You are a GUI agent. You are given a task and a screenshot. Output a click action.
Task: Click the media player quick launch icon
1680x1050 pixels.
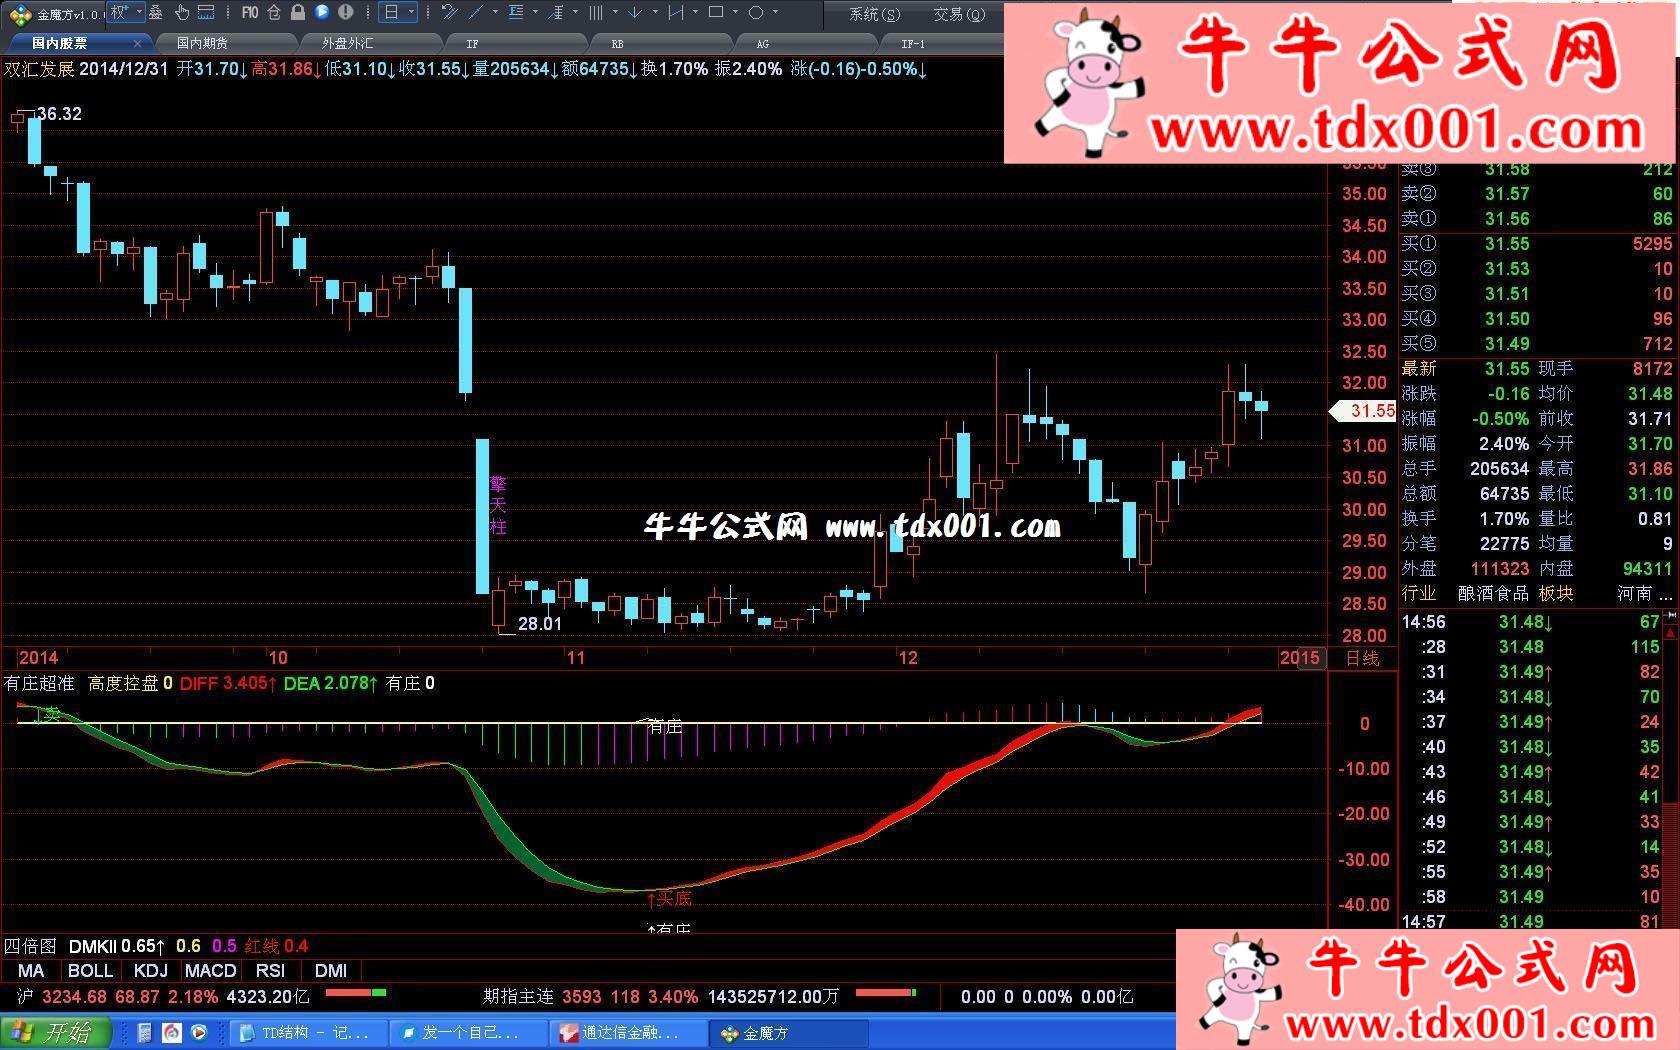199,1032
